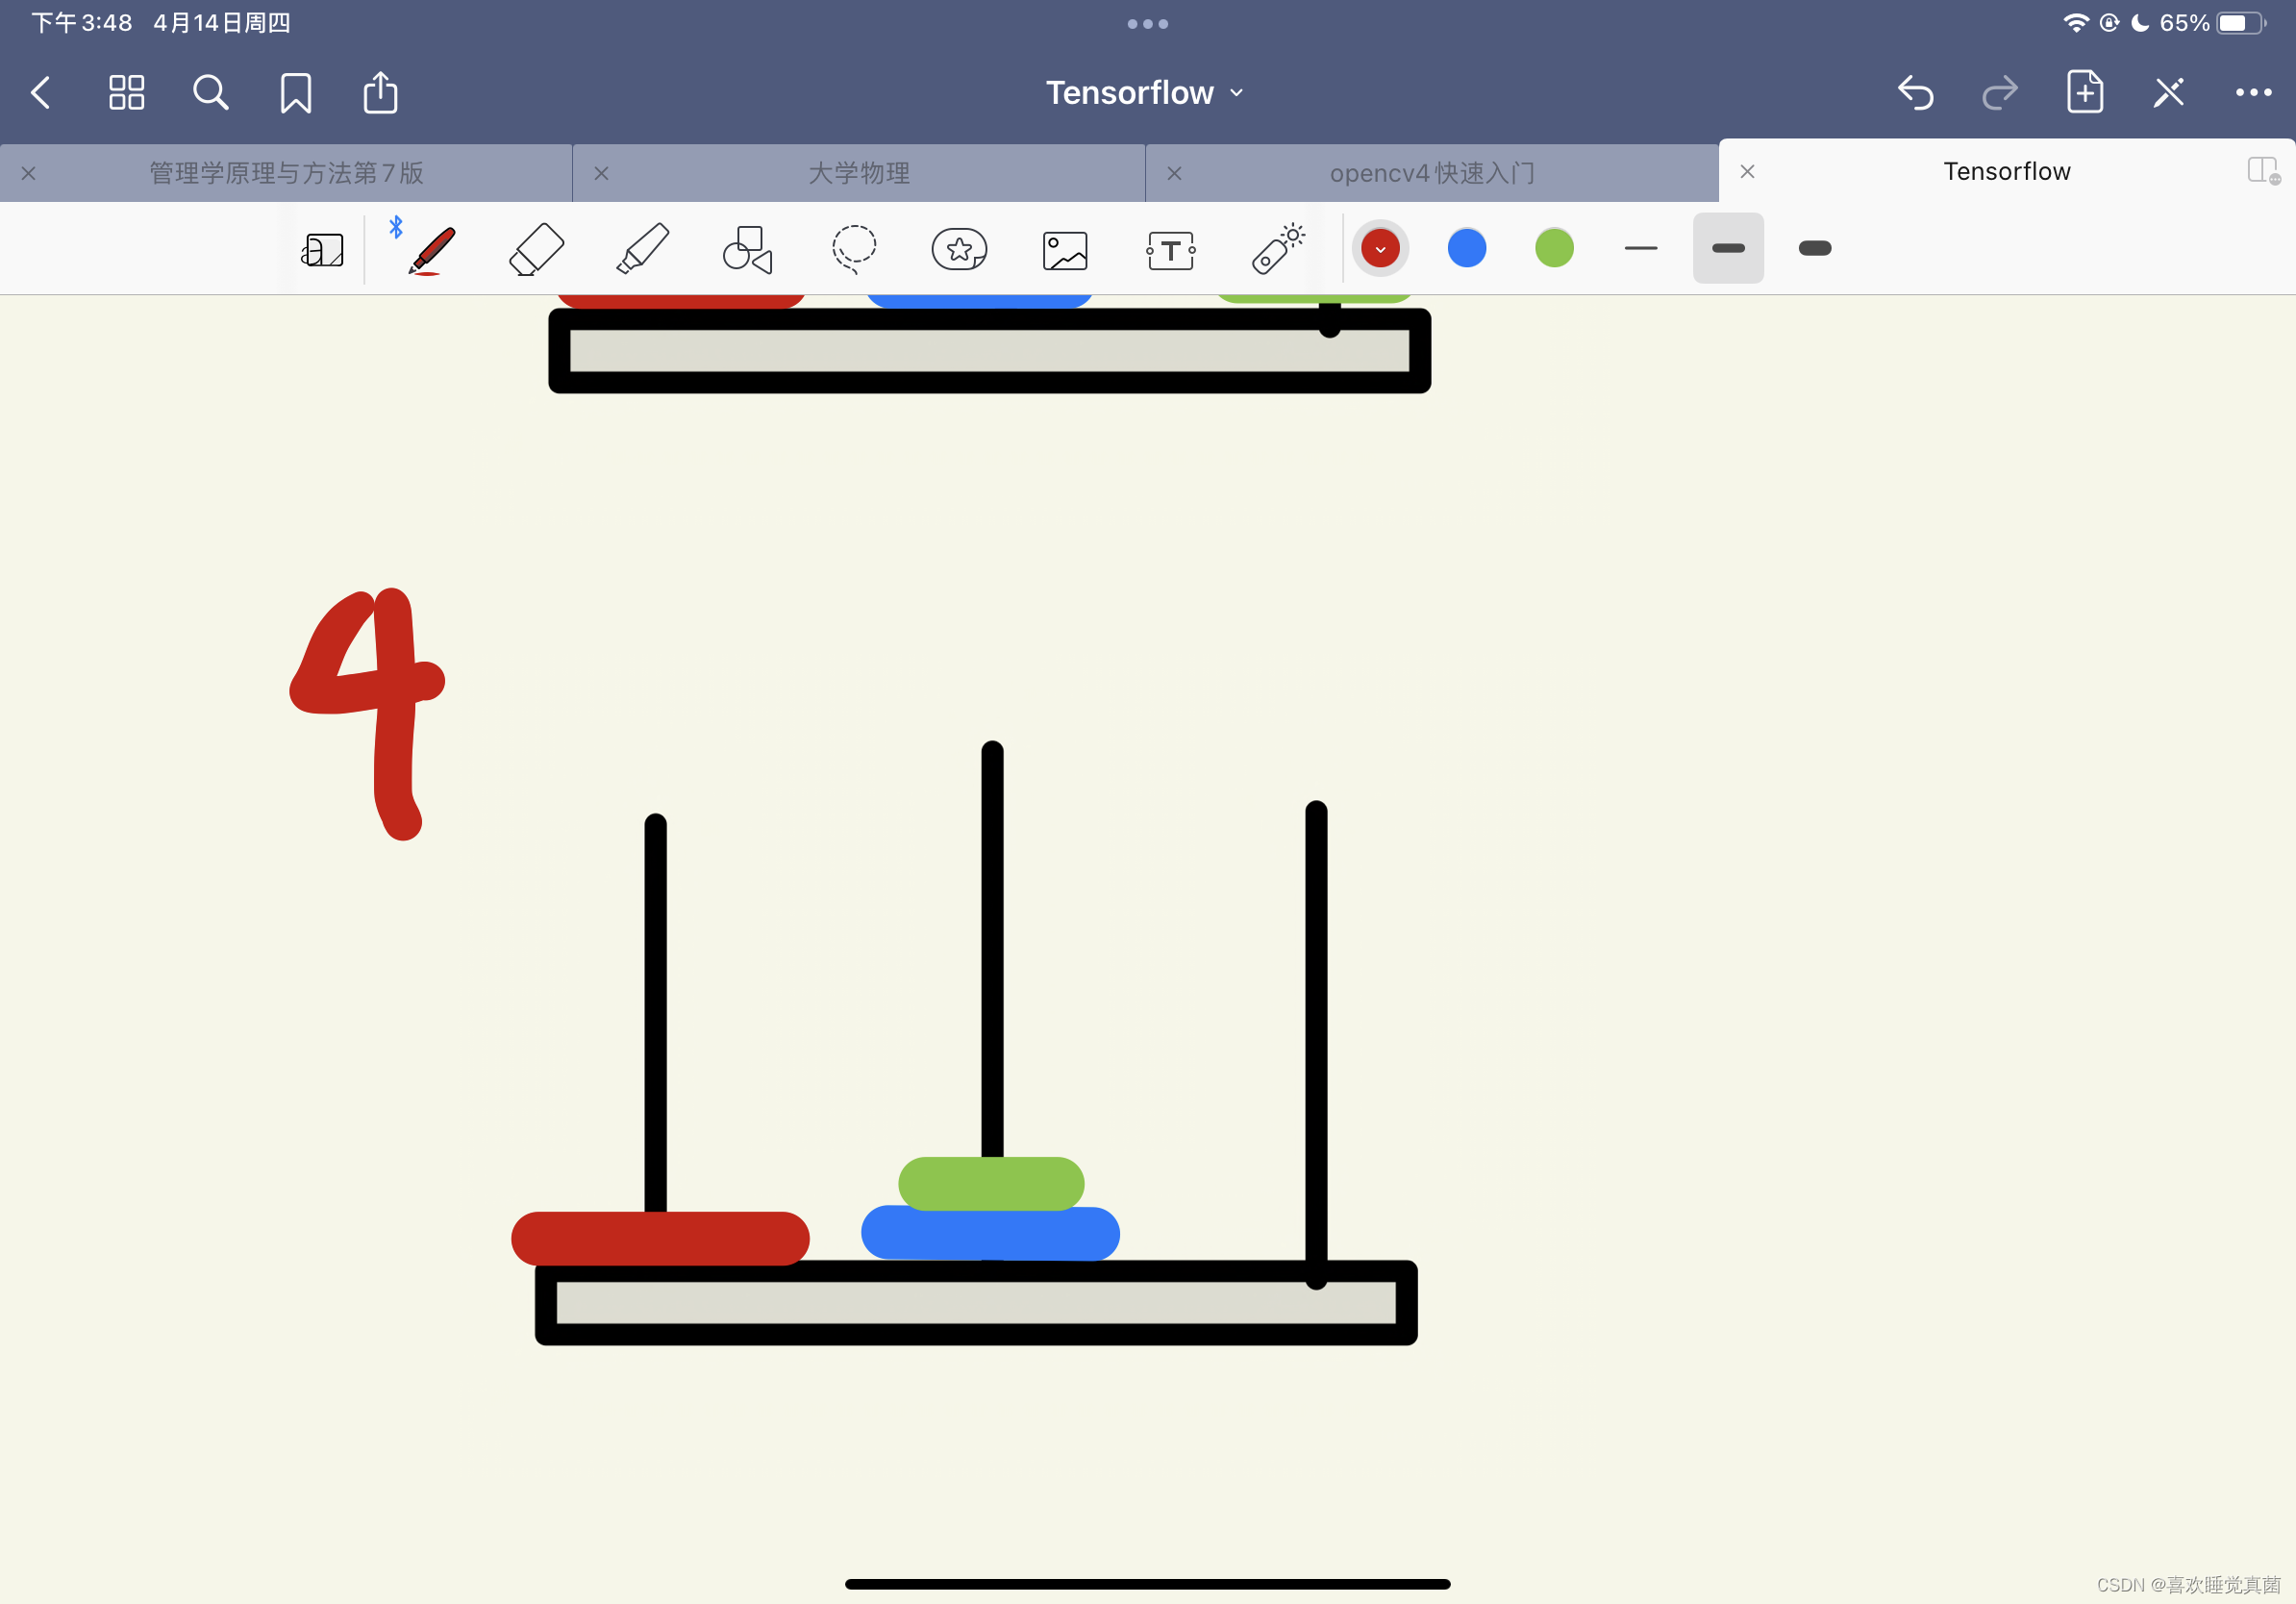
Task: Activate the Laser pointer tool
Action: point(1276,249)
